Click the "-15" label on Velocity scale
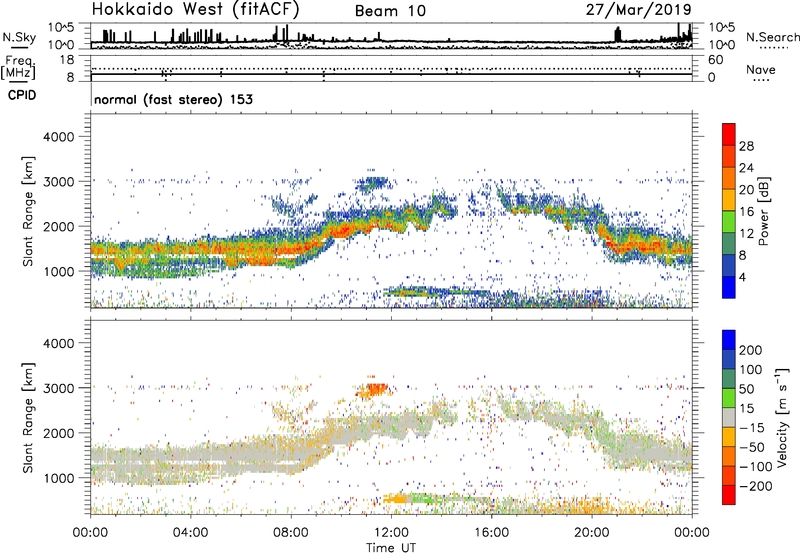 point(752,428)
